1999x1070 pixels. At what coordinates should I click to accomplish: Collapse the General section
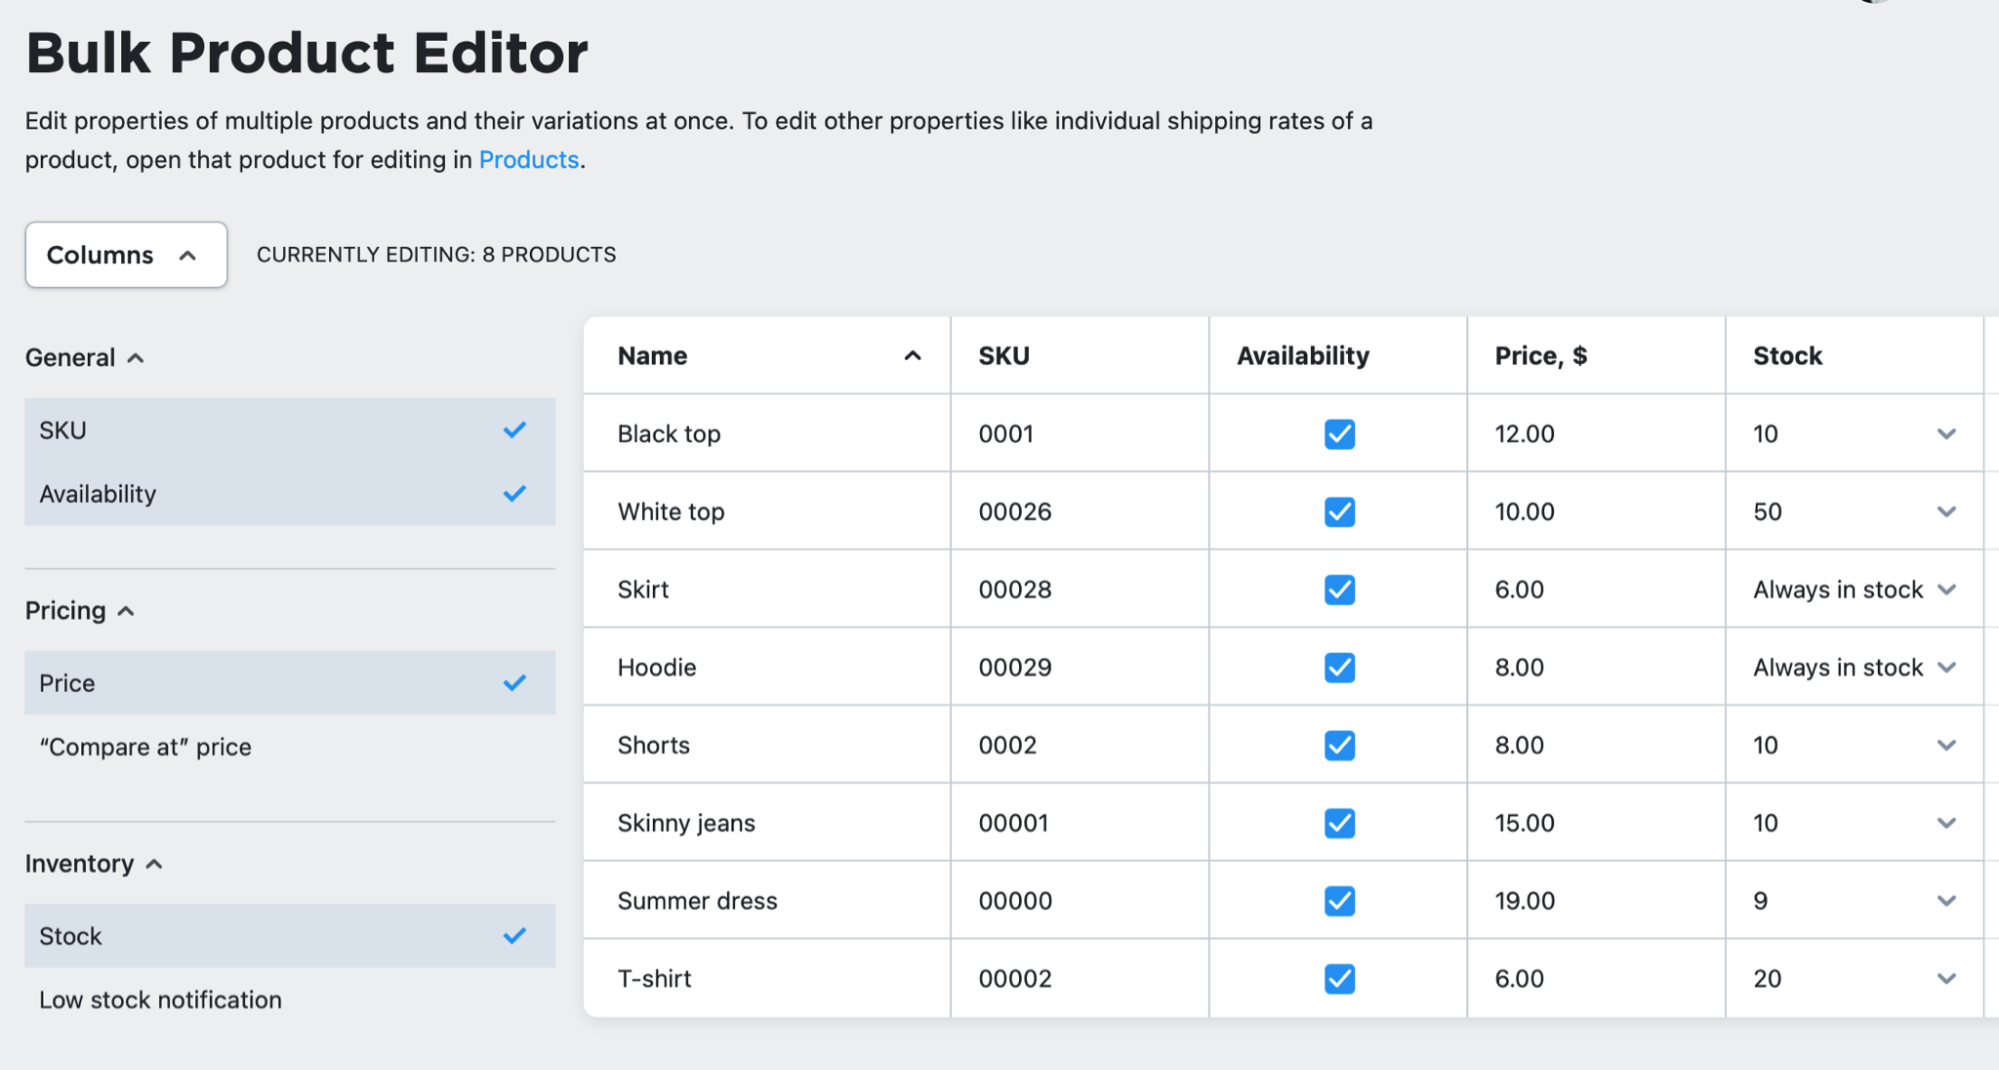pyautogui.click(x=136, y=357)
